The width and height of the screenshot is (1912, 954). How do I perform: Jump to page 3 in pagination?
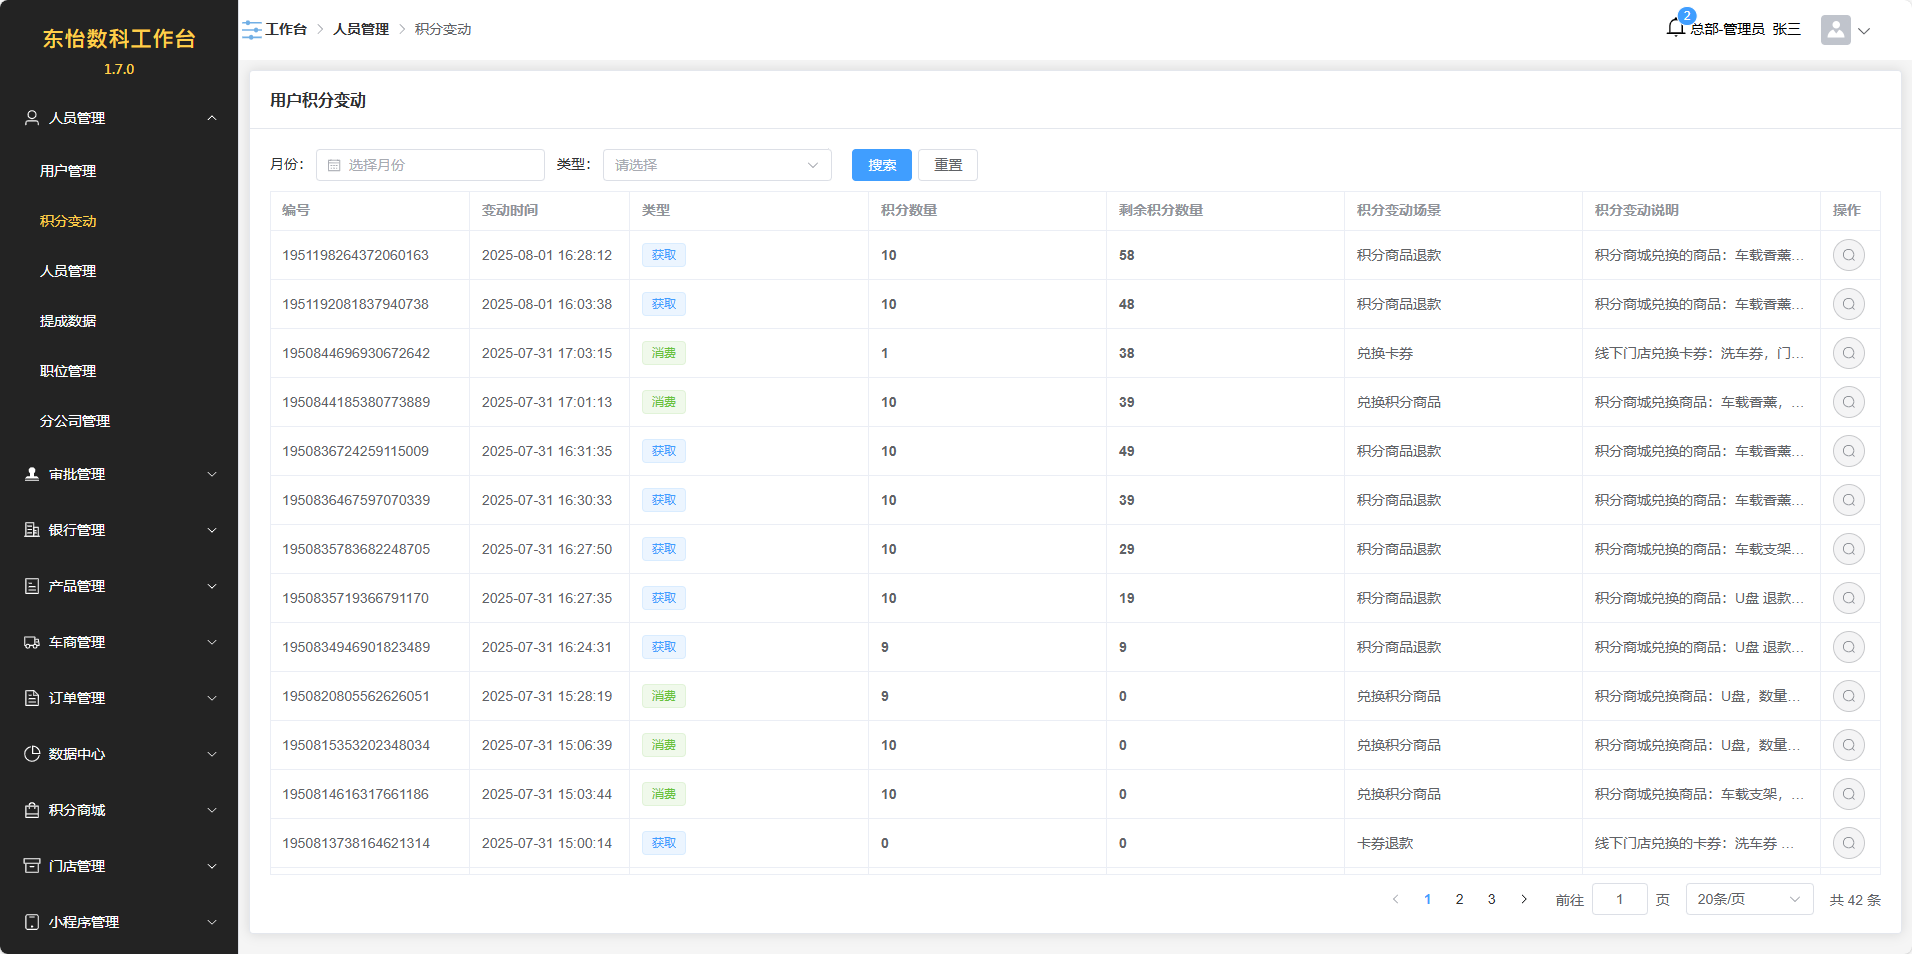coord(1491,899)
